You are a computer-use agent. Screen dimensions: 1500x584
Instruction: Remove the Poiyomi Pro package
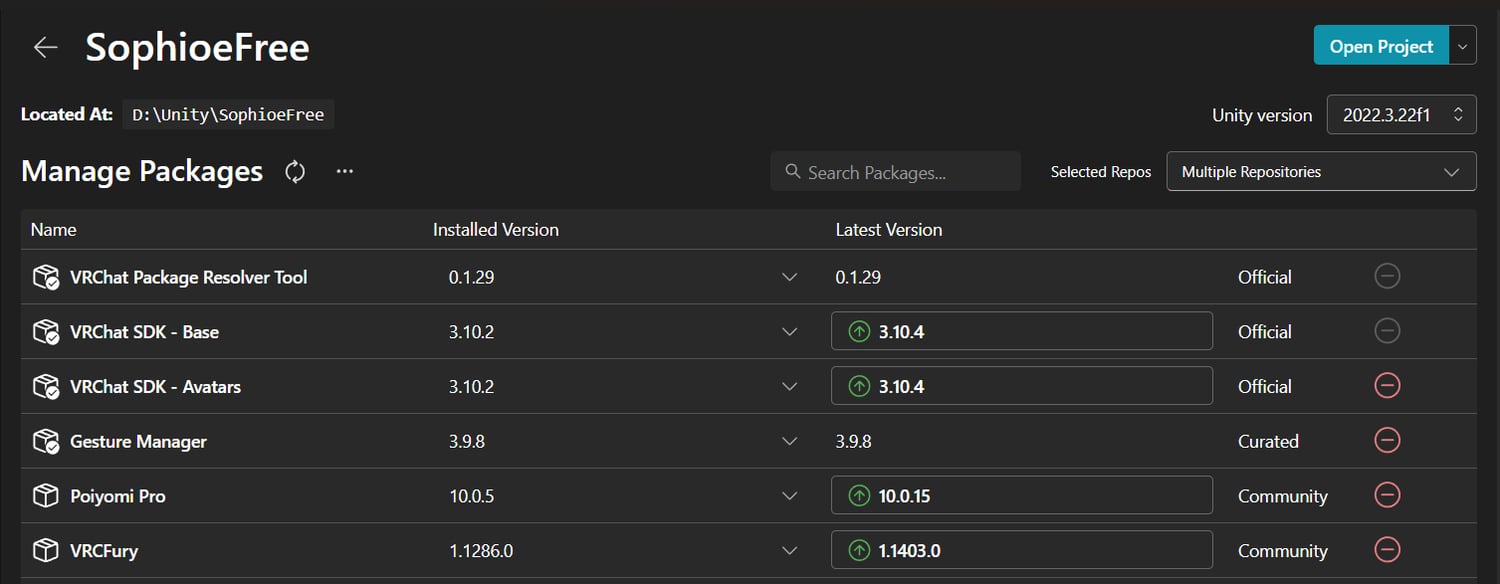pos(1387,495)
